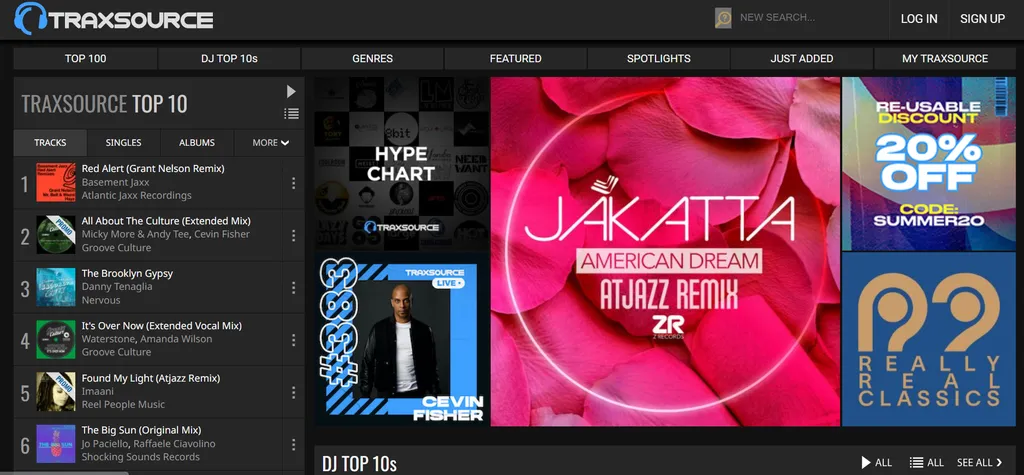Viewport: 1024px width, 475px height.
Task: Open label Shocking Sounds Records
Action: click(x=140, y=457)
